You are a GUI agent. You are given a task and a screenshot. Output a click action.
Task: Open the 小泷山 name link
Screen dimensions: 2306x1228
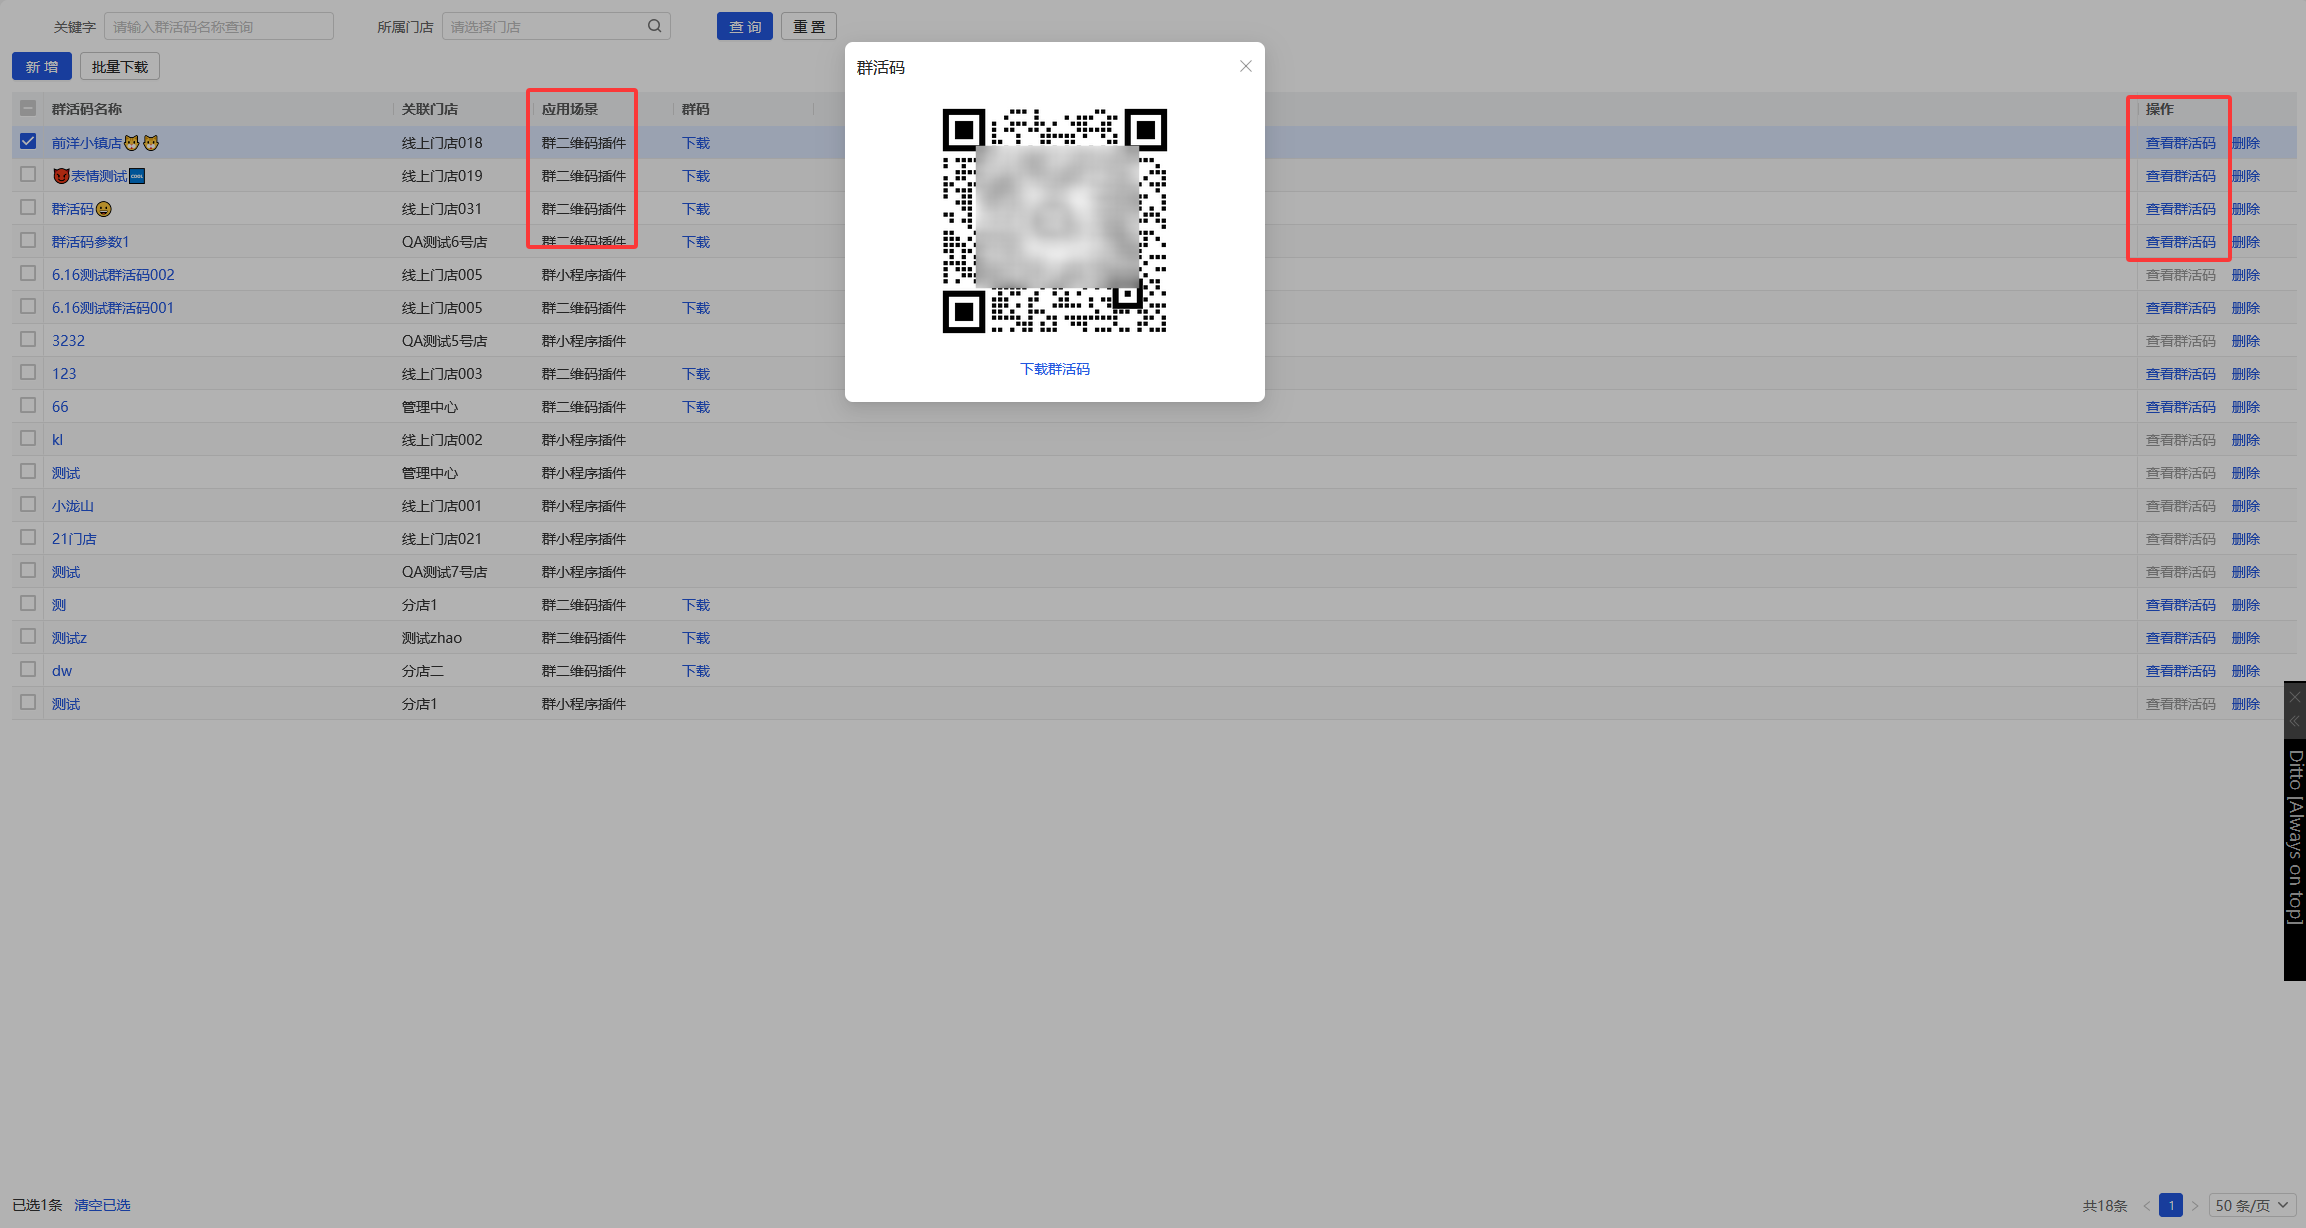(73, 506)
